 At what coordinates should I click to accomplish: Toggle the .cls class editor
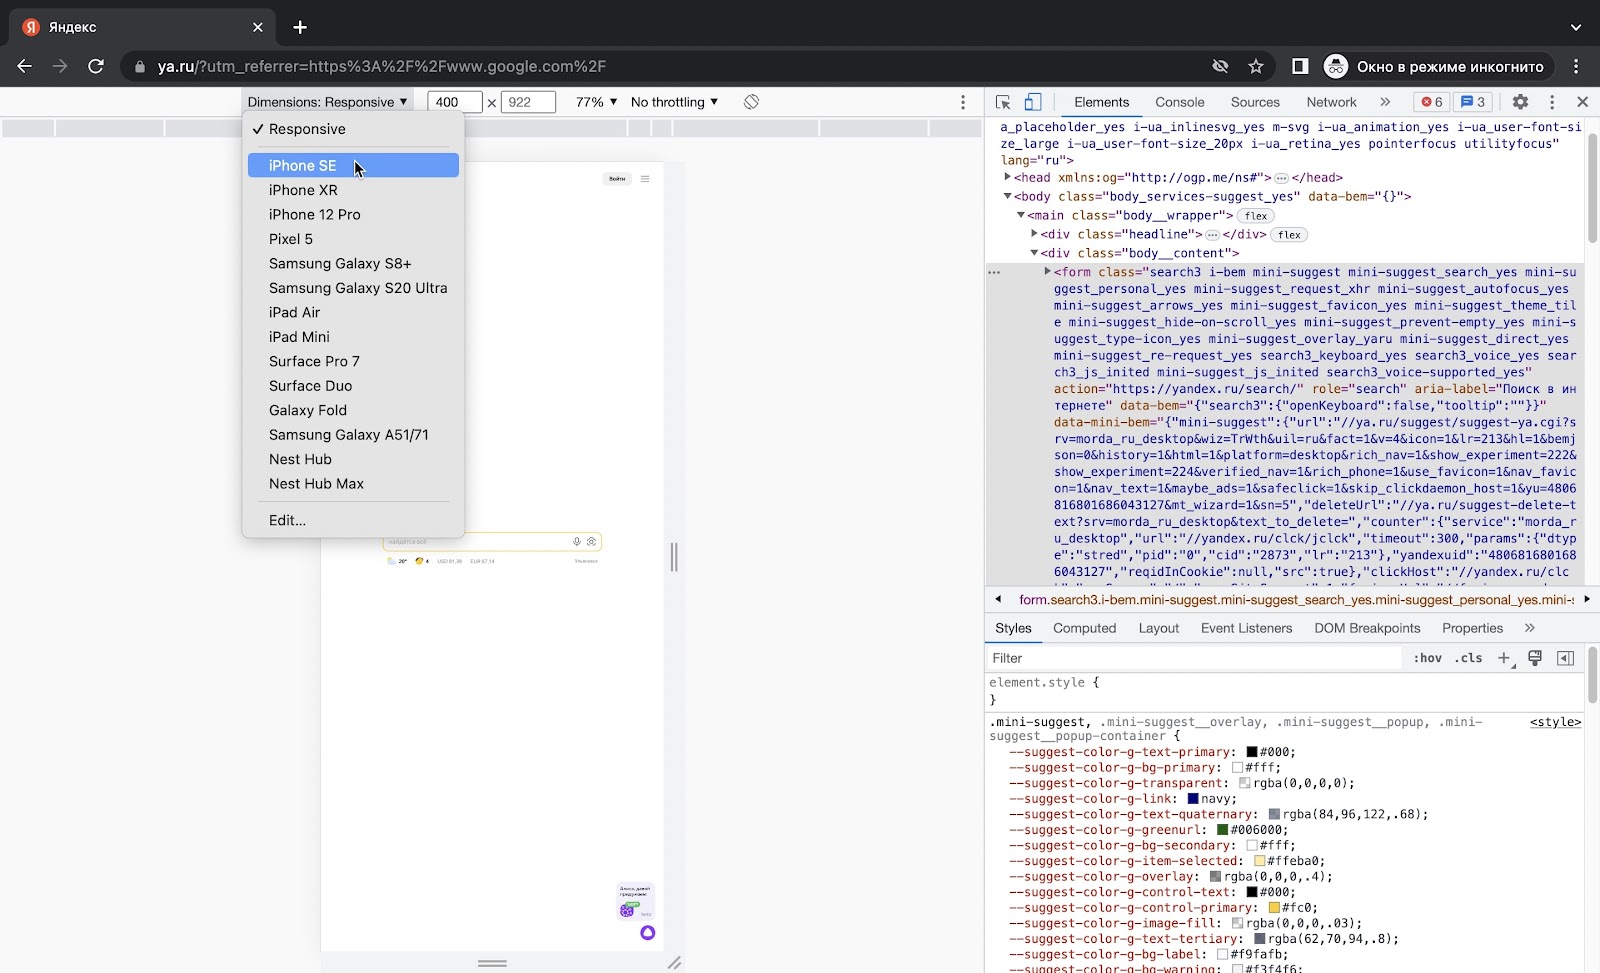pos(1468,658)
